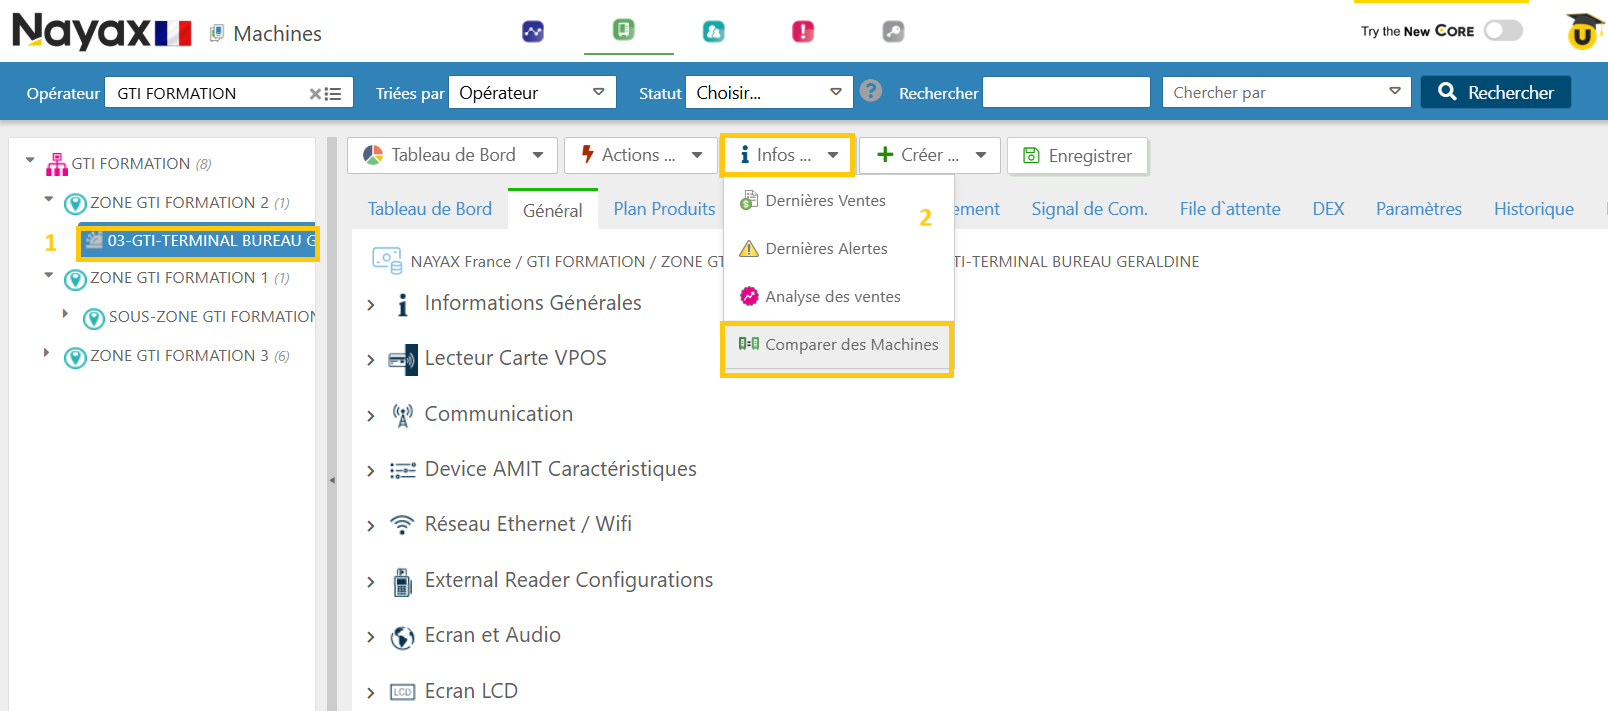Click the breadcrumb machine path icon

click(387, 260)
